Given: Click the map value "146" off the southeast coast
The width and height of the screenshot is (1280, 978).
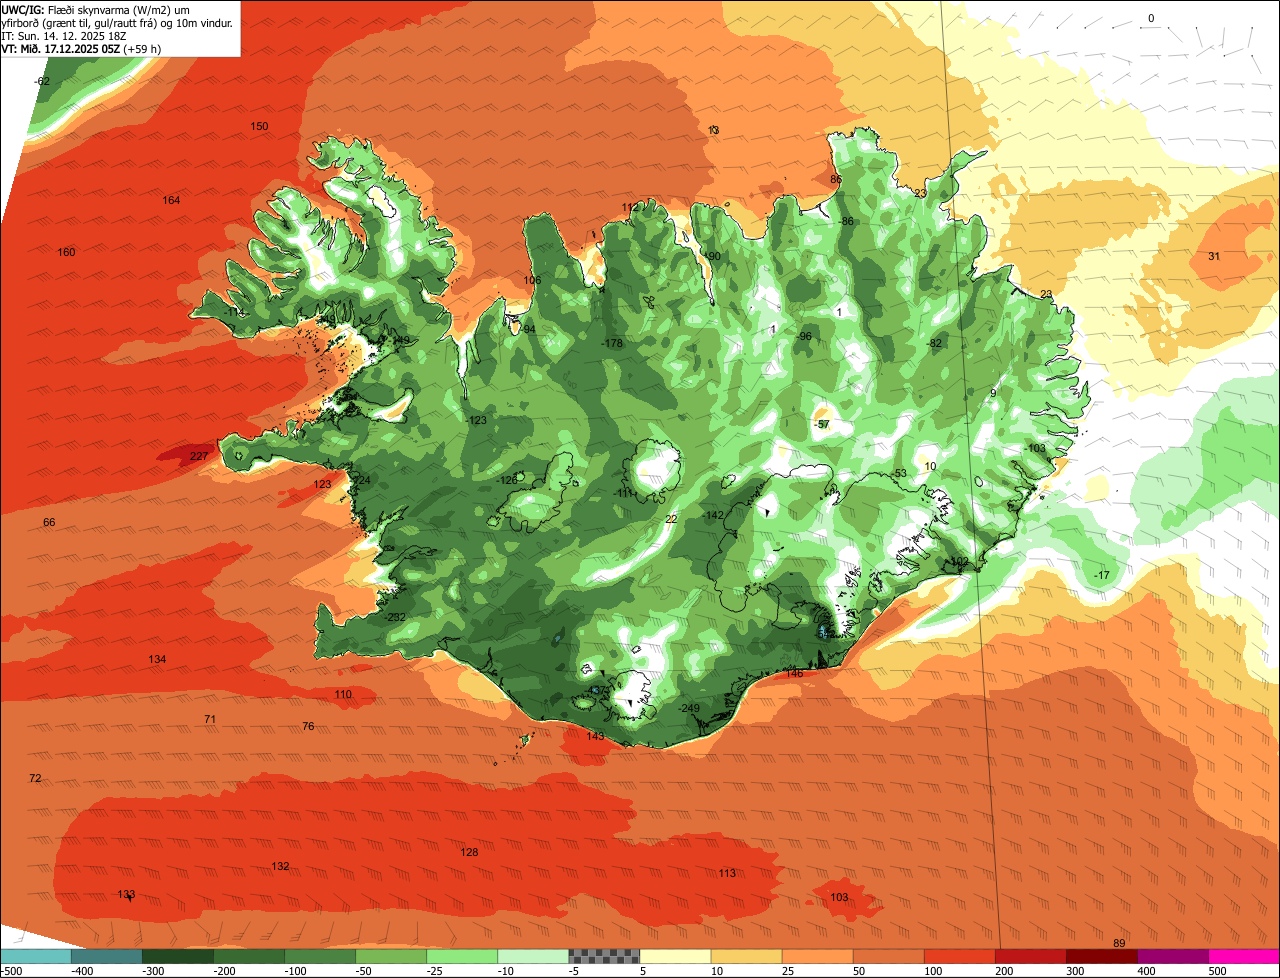Looking at the screenshot, I should tap(794, 673).
